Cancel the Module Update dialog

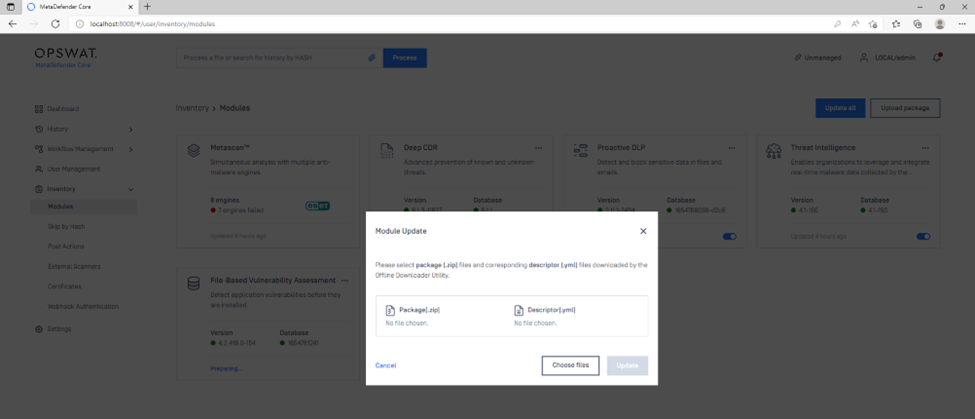[386, 366]
